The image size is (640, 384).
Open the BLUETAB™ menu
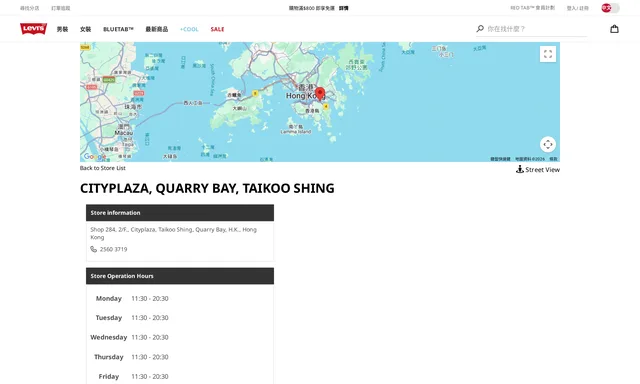click(118, 29)
